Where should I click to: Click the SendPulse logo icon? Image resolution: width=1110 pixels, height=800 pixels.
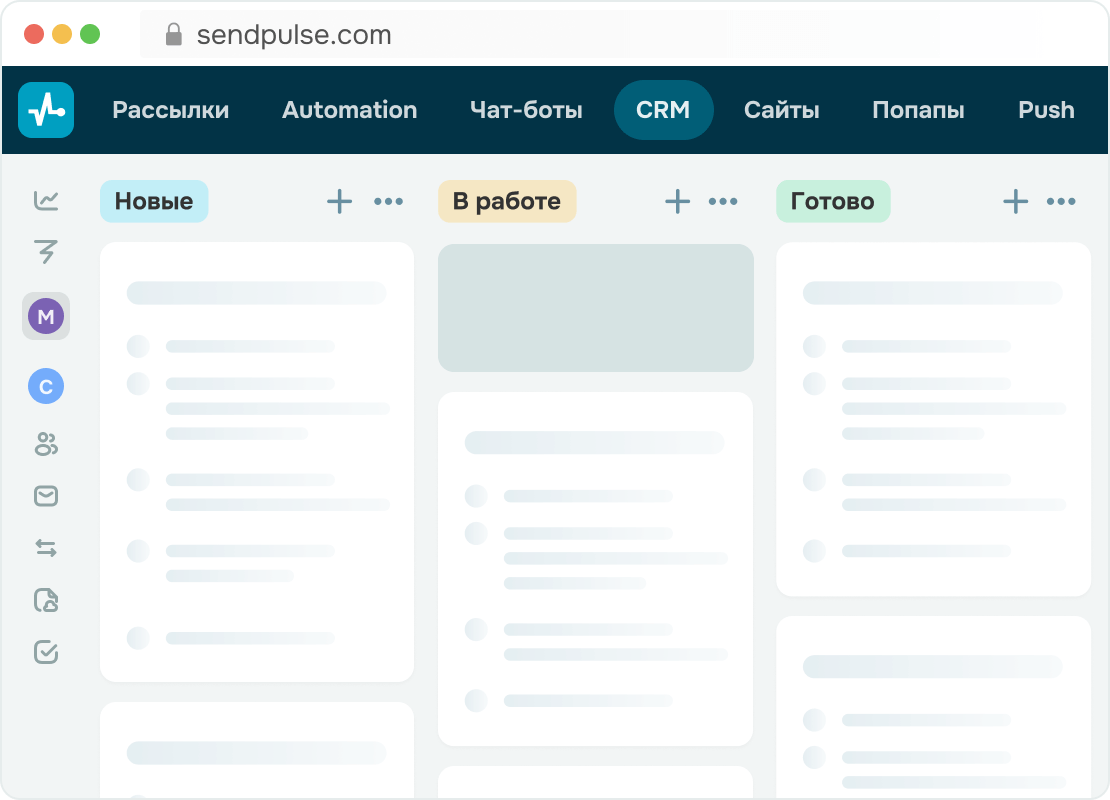tap(46, 110)
